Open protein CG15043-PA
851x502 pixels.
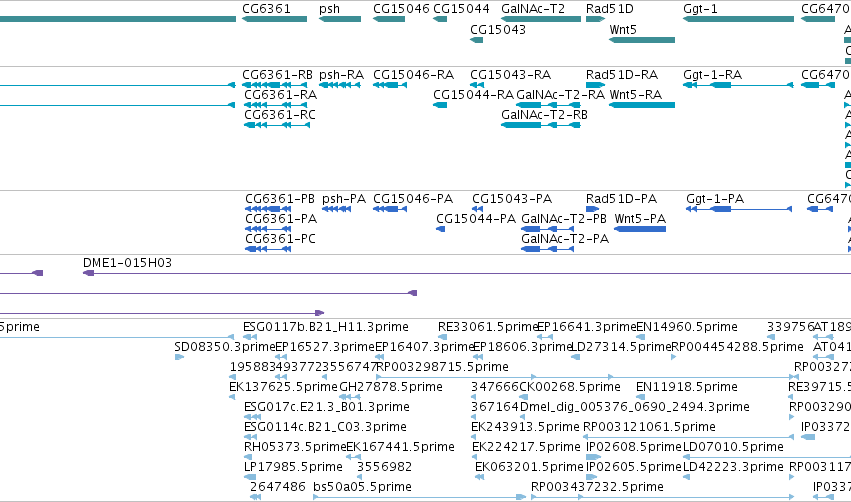[x=478, y=209]
